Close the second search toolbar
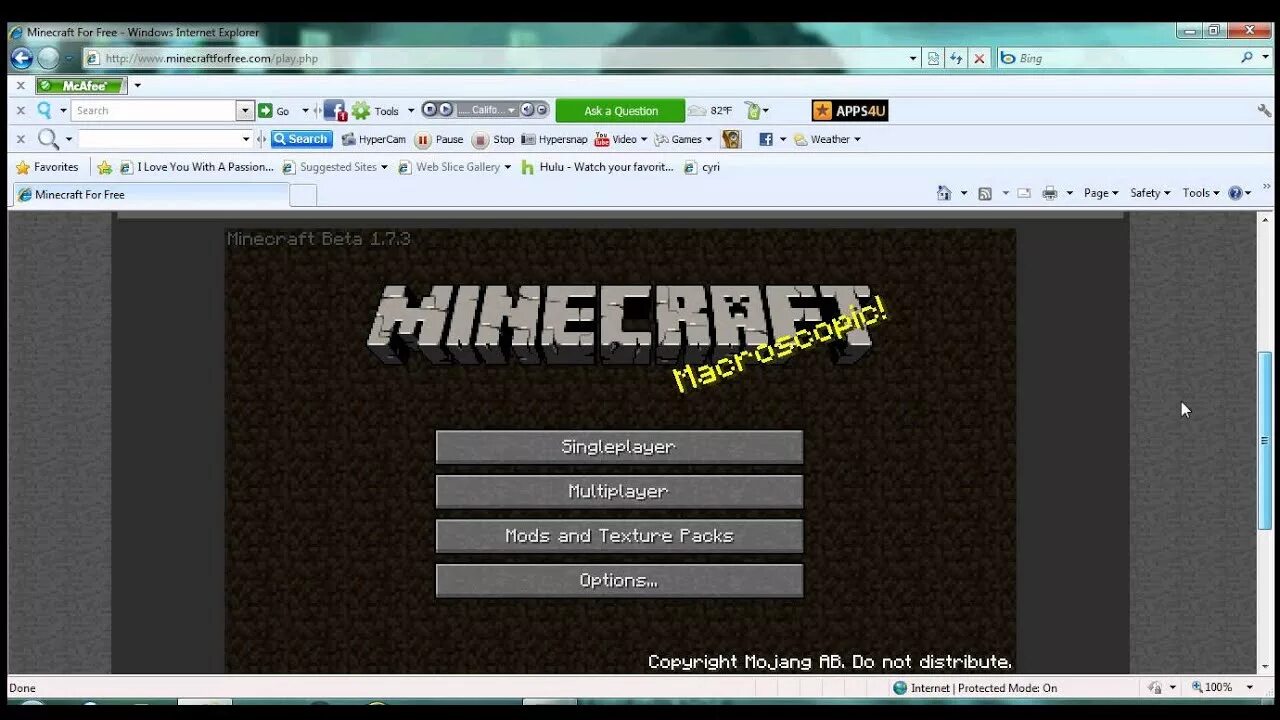The height and width of the screenshot is (720, 1280). tap(20, 139)
